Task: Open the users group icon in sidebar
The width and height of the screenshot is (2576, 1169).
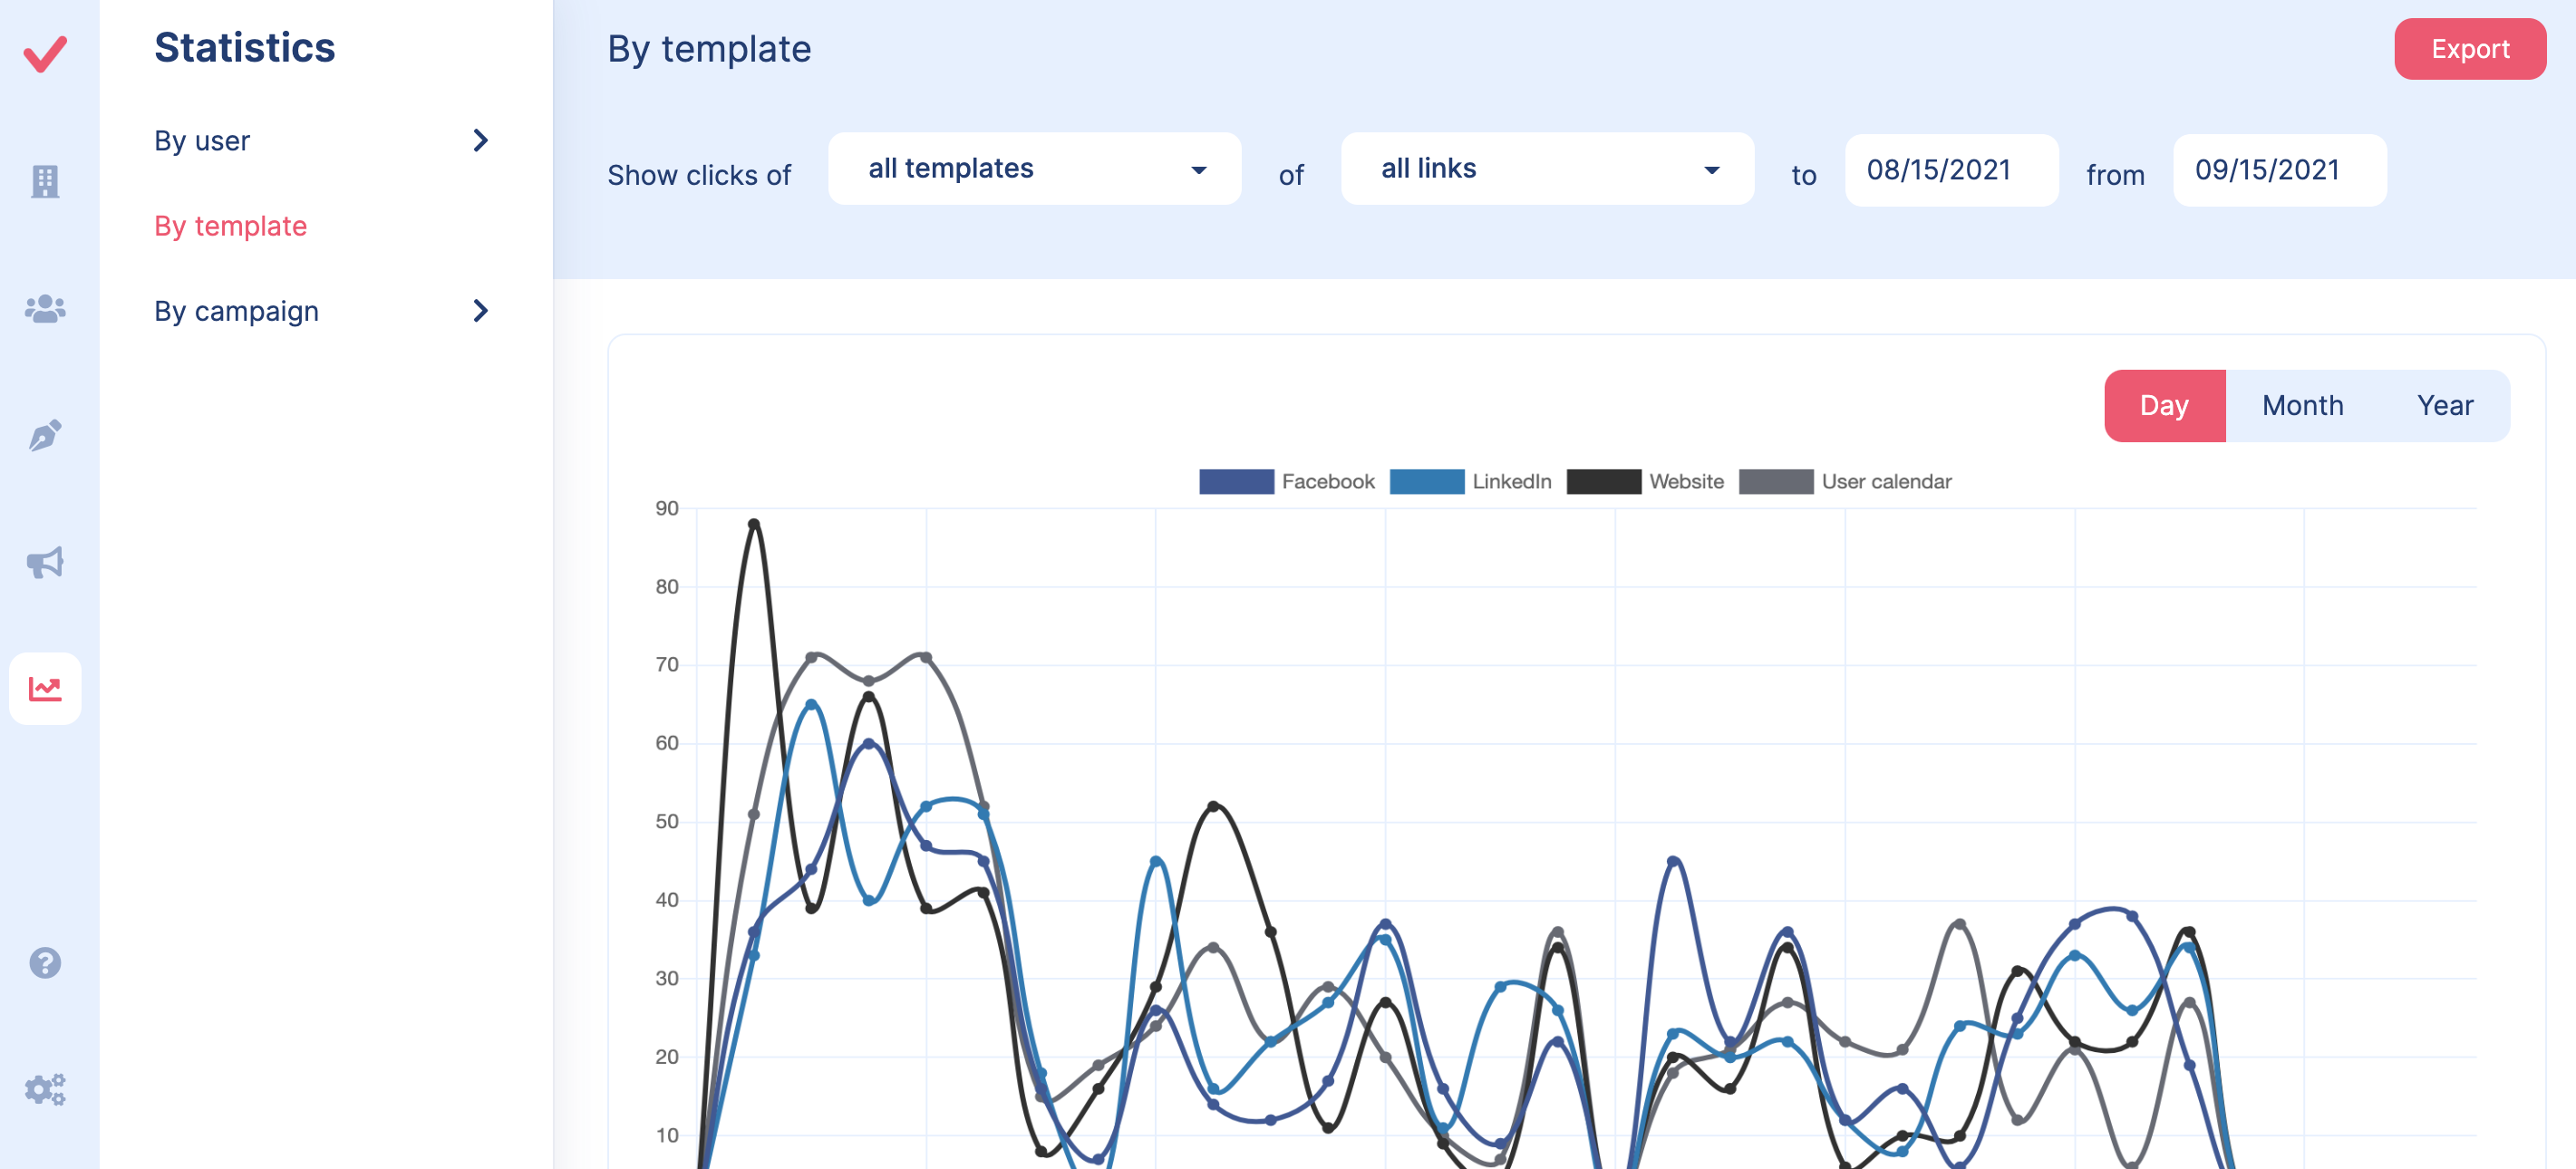Action: point(45,308)
